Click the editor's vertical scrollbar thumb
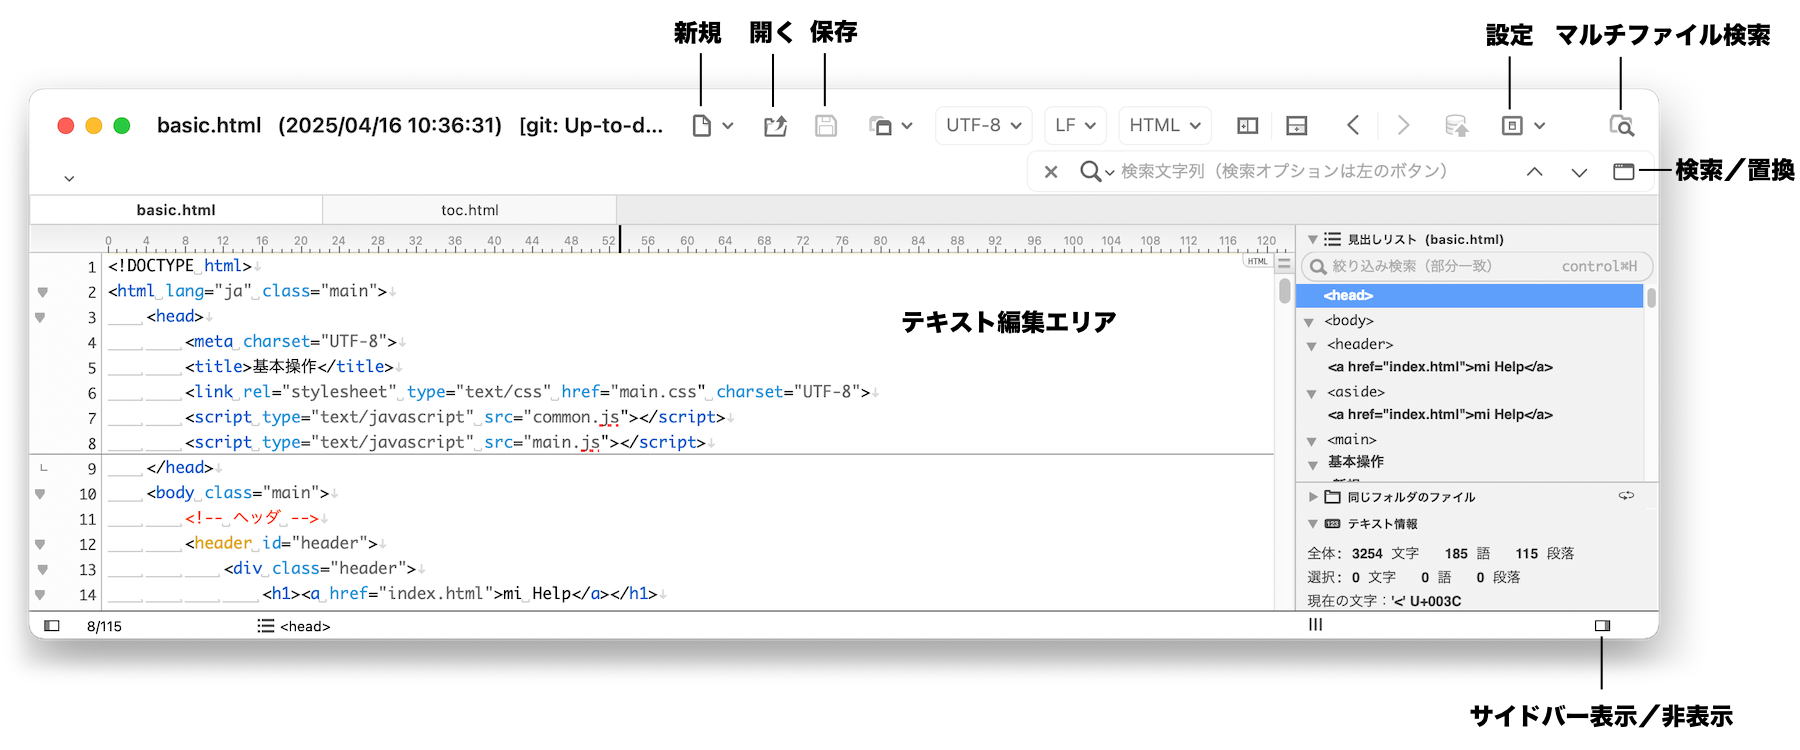Screen dimensions: 1800x750 coord(1284,291)
